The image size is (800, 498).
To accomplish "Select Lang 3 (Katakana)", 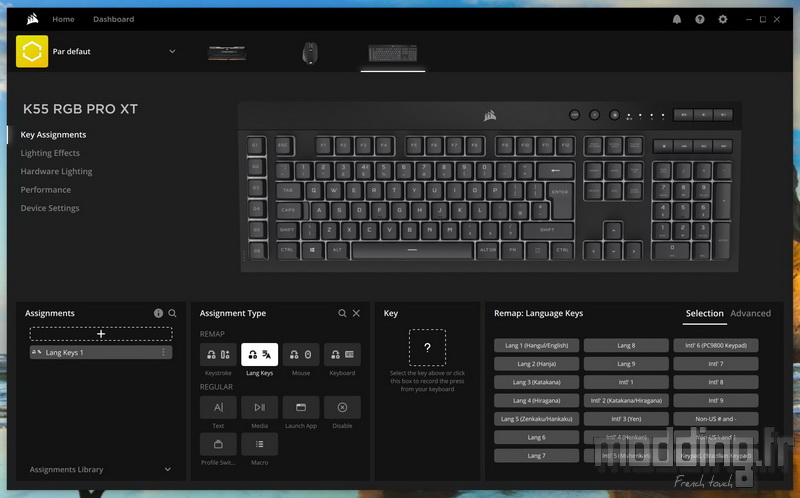I will [536, 382].
